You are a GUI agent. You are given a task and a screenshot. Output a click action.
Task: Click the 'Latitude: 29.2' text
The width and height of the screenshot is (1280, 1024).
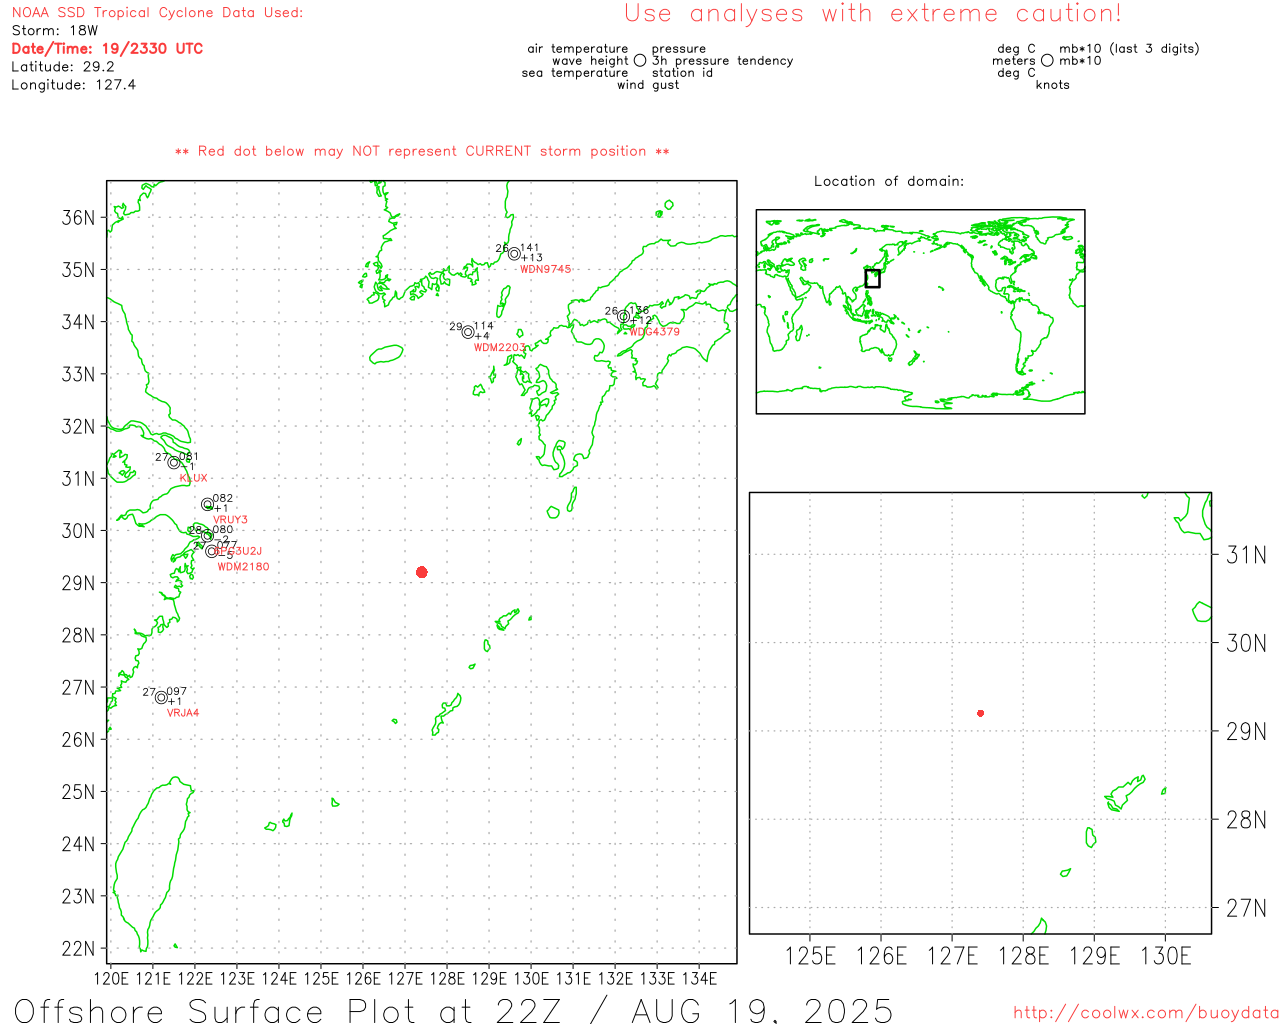[63, 67]
